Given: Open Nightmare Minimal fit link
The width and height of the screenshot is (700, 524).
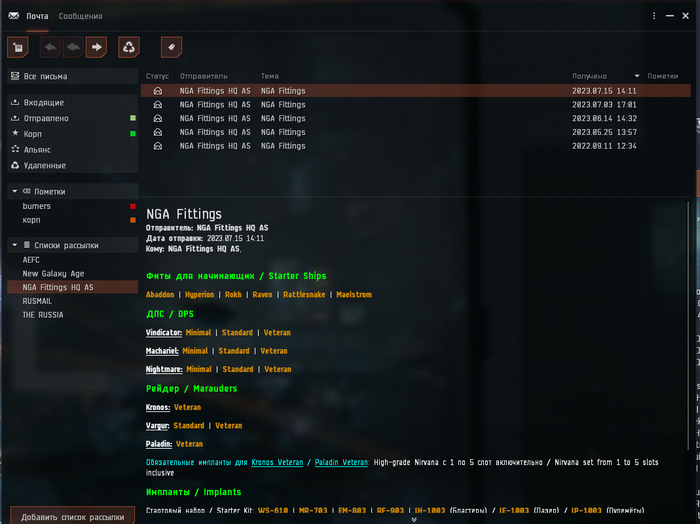Looking at the screenshot, I should click(x=199, y=369).
